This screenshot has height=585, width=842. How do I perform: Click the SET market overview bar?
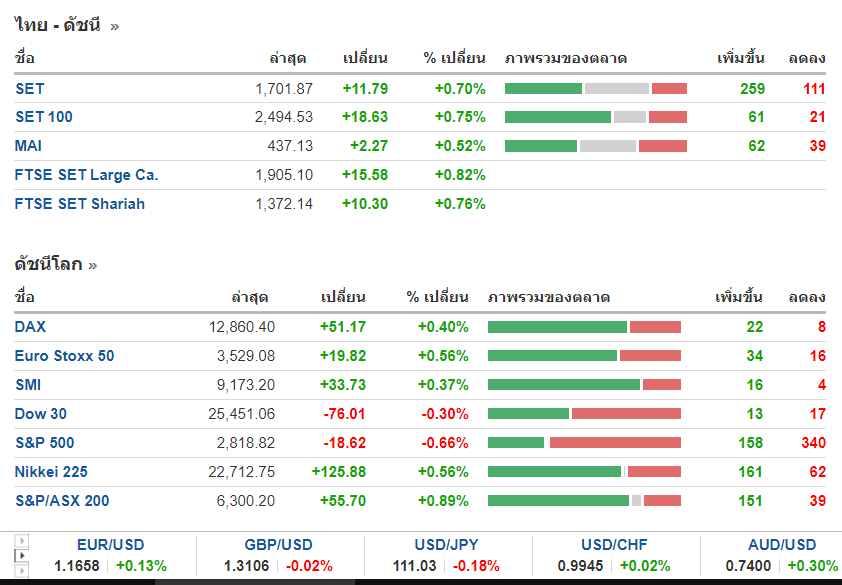596,89
